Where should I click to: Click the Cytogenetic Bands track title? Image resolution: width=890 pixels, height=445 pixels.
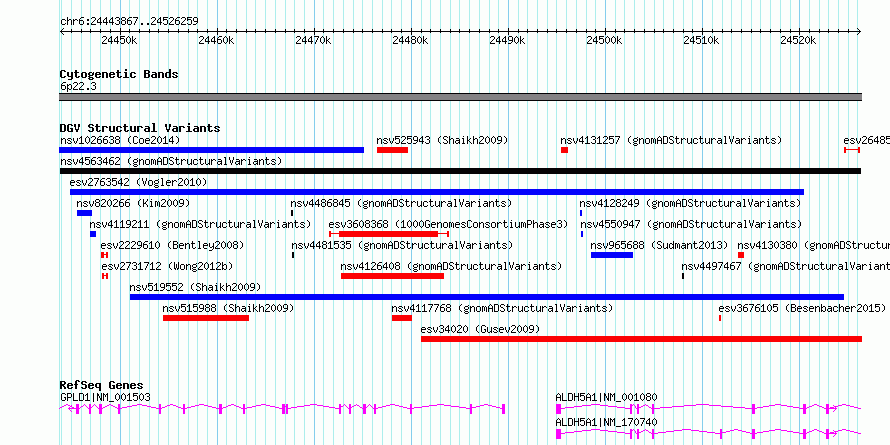pos(119,74)
